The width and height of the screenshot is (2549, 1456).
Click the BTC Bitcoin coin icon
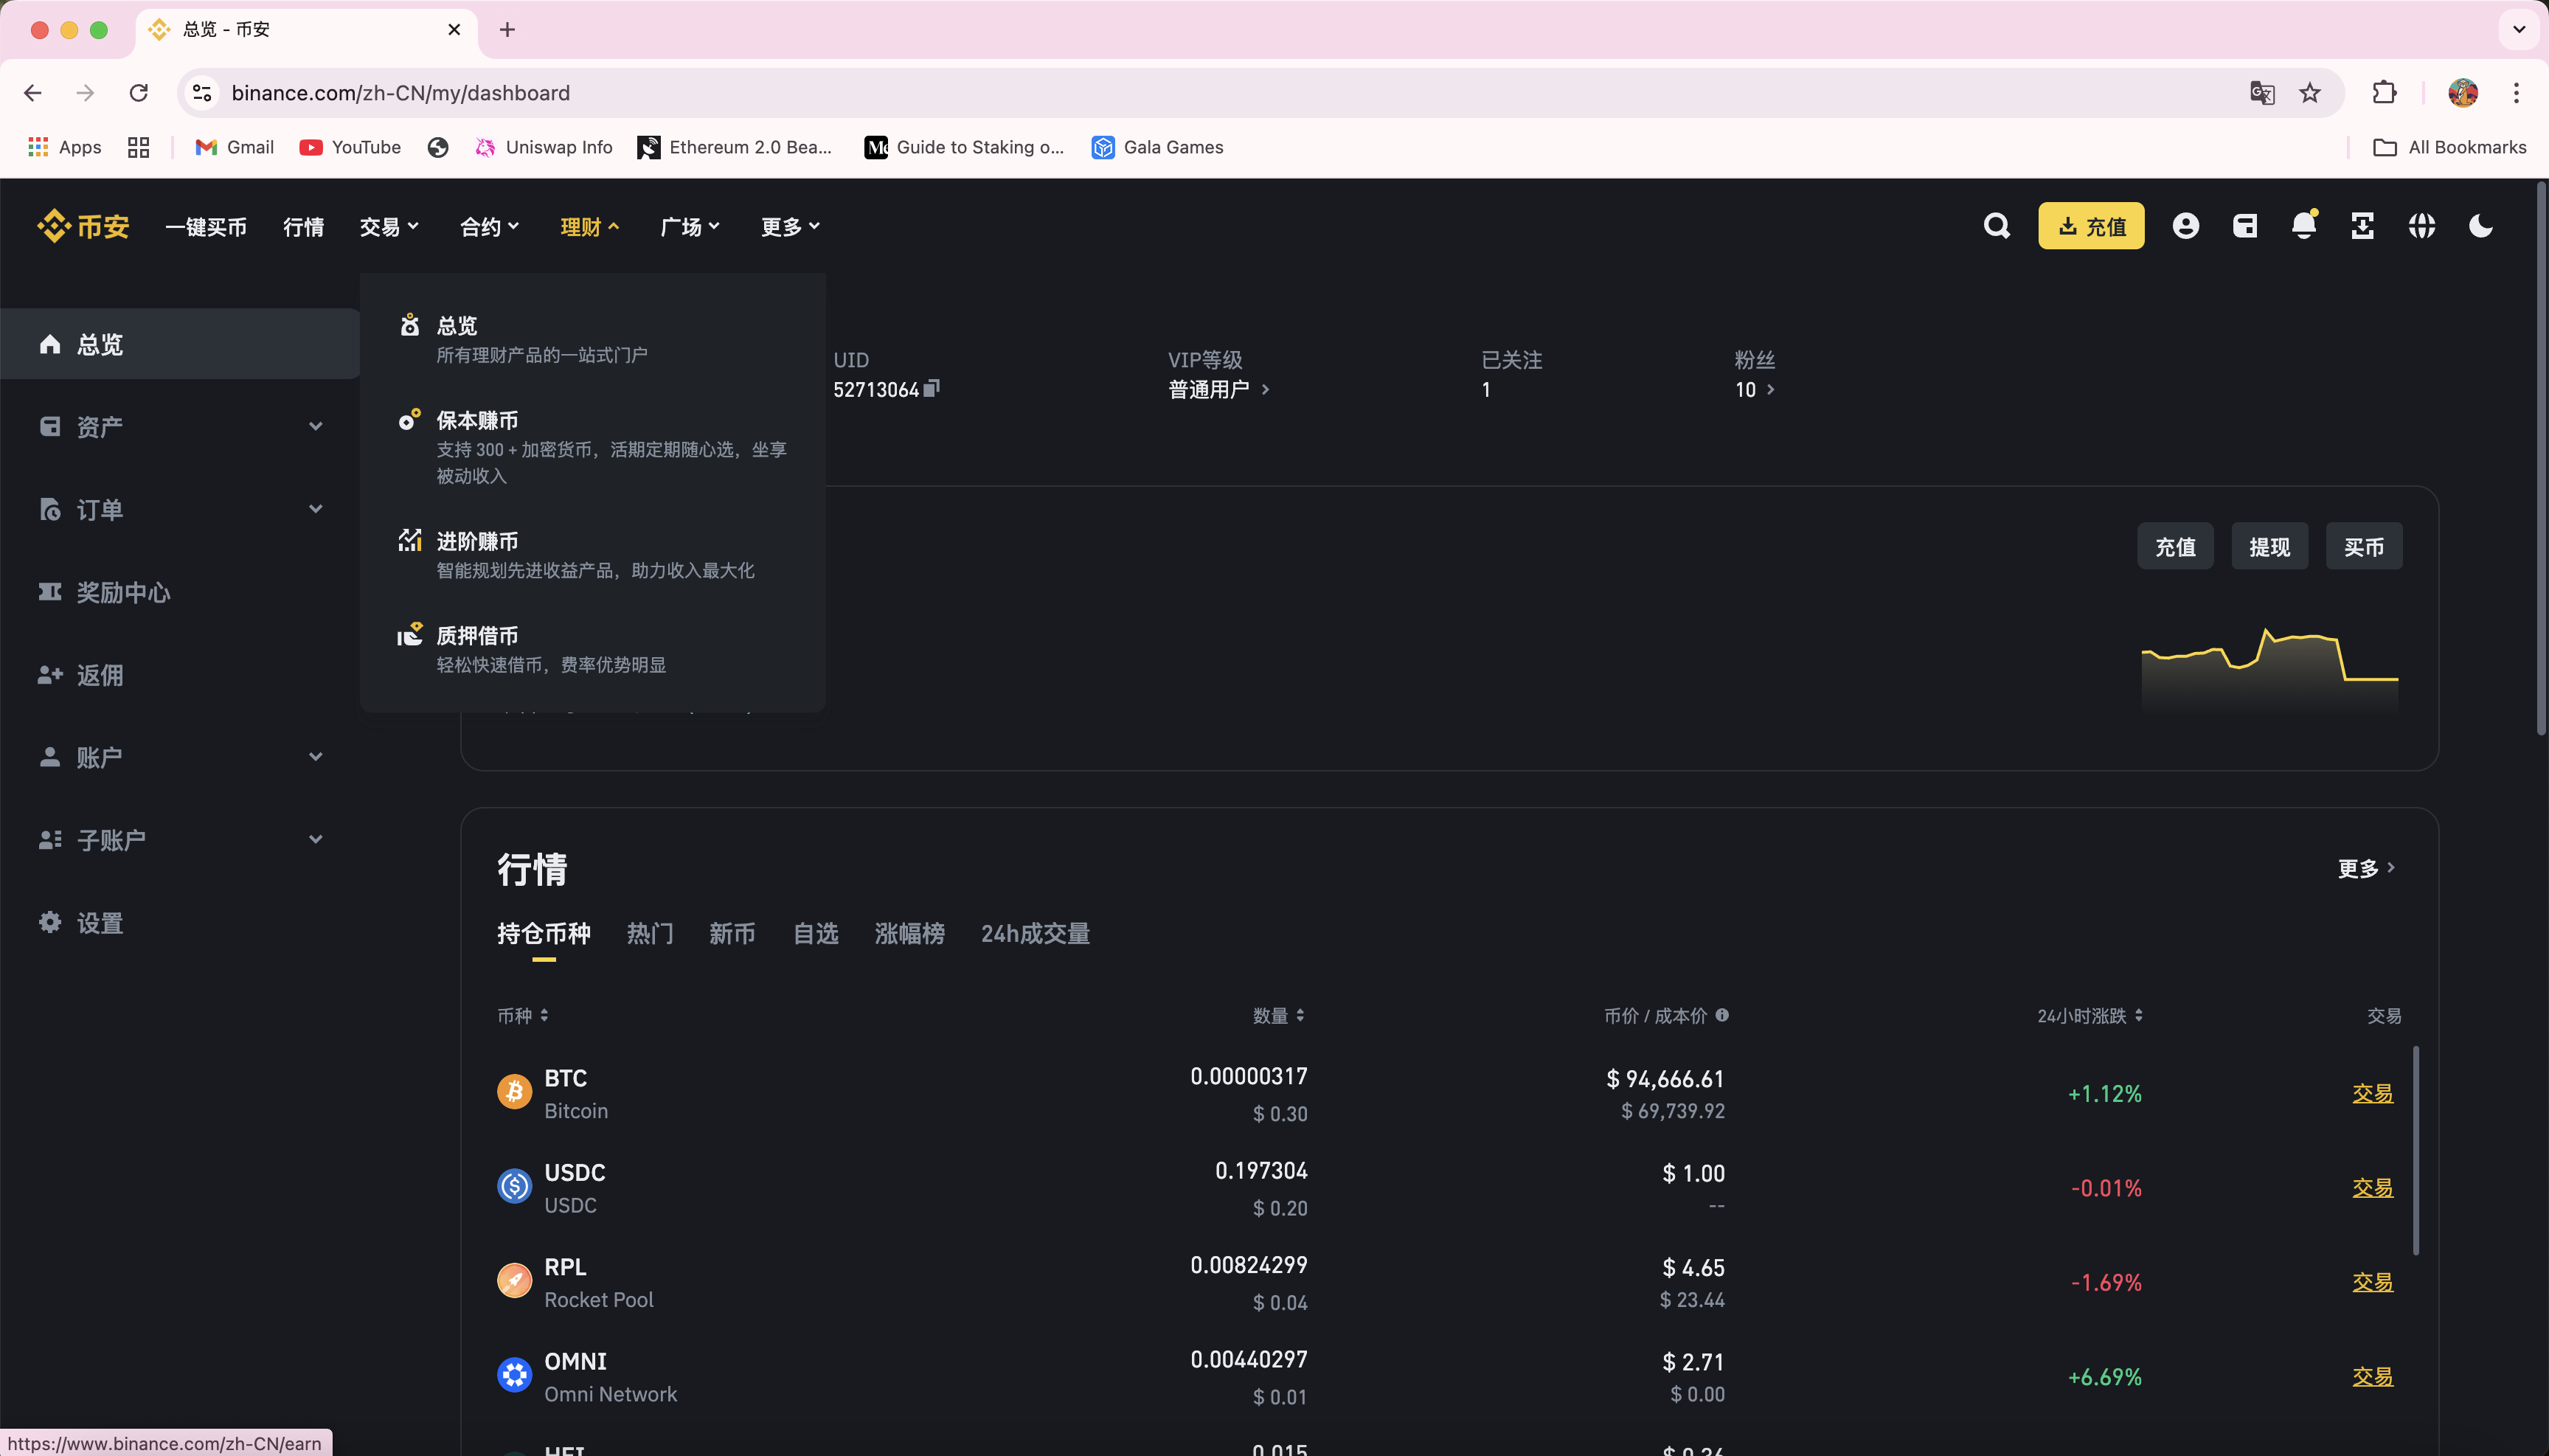click(x=514, y=1091)
